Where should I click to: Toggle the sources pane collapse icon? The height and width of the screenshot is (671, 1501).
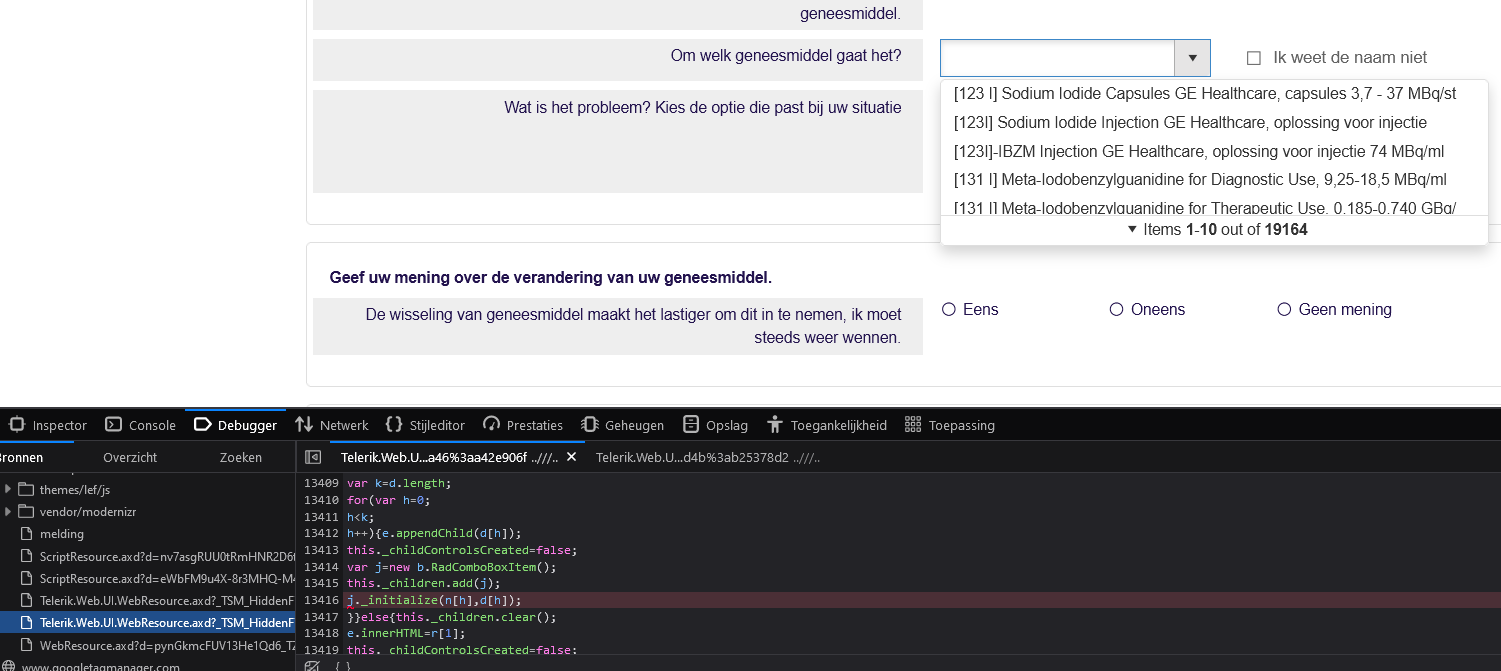coord(313,457)
